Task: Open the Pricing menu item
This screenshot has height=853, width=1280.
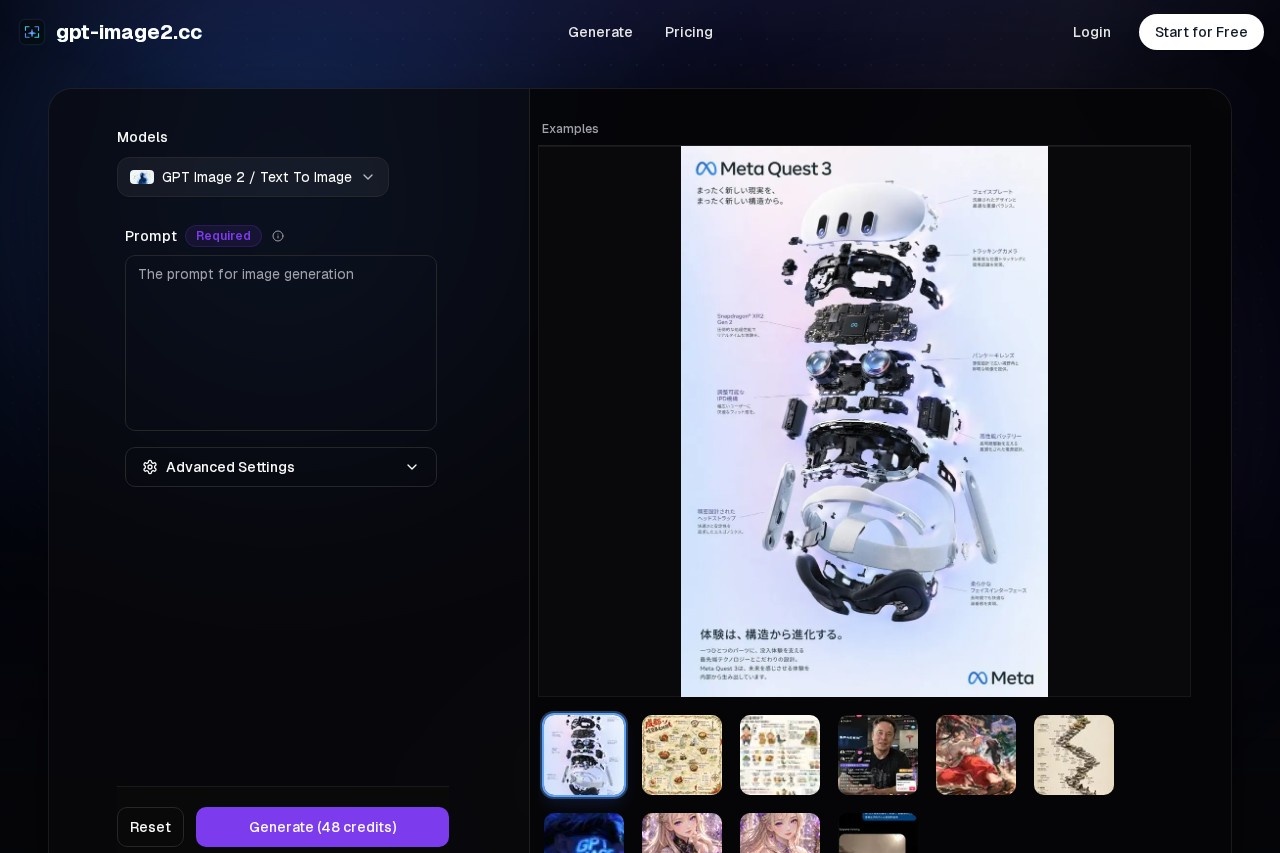Action: (x=689, y=32)
